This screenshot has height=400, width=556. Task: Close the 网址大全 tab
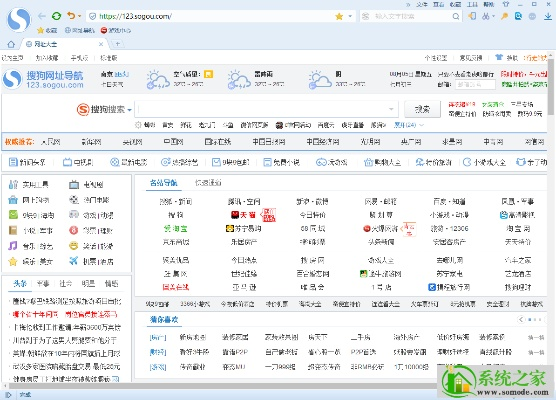tap(101, 44)
